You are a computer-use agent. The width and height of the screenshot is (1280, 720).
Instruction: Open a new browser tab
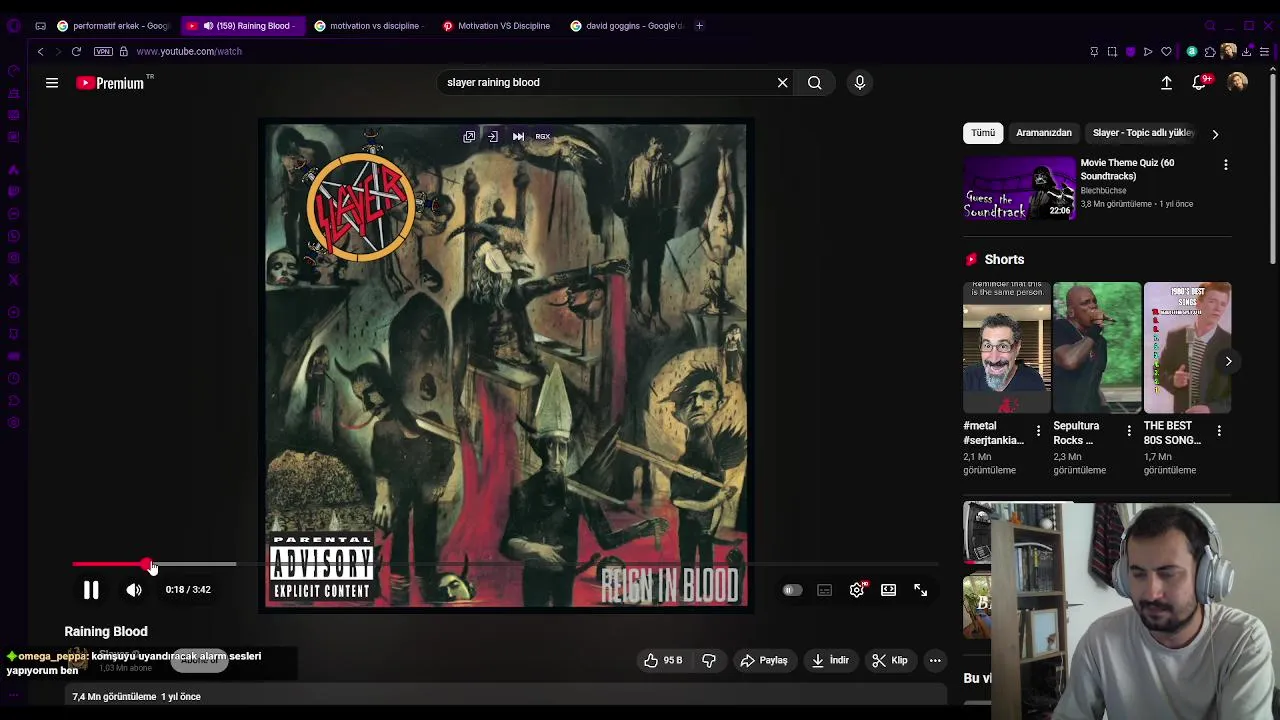point(699,26)
